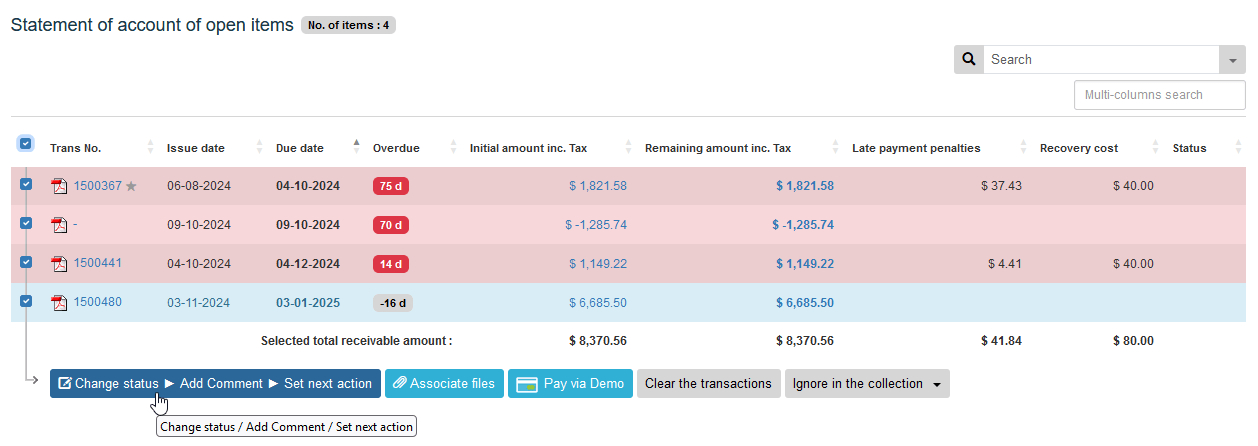Sort by Trans No. column arrows
The image size is (1258, 446).
pos(150,148)
